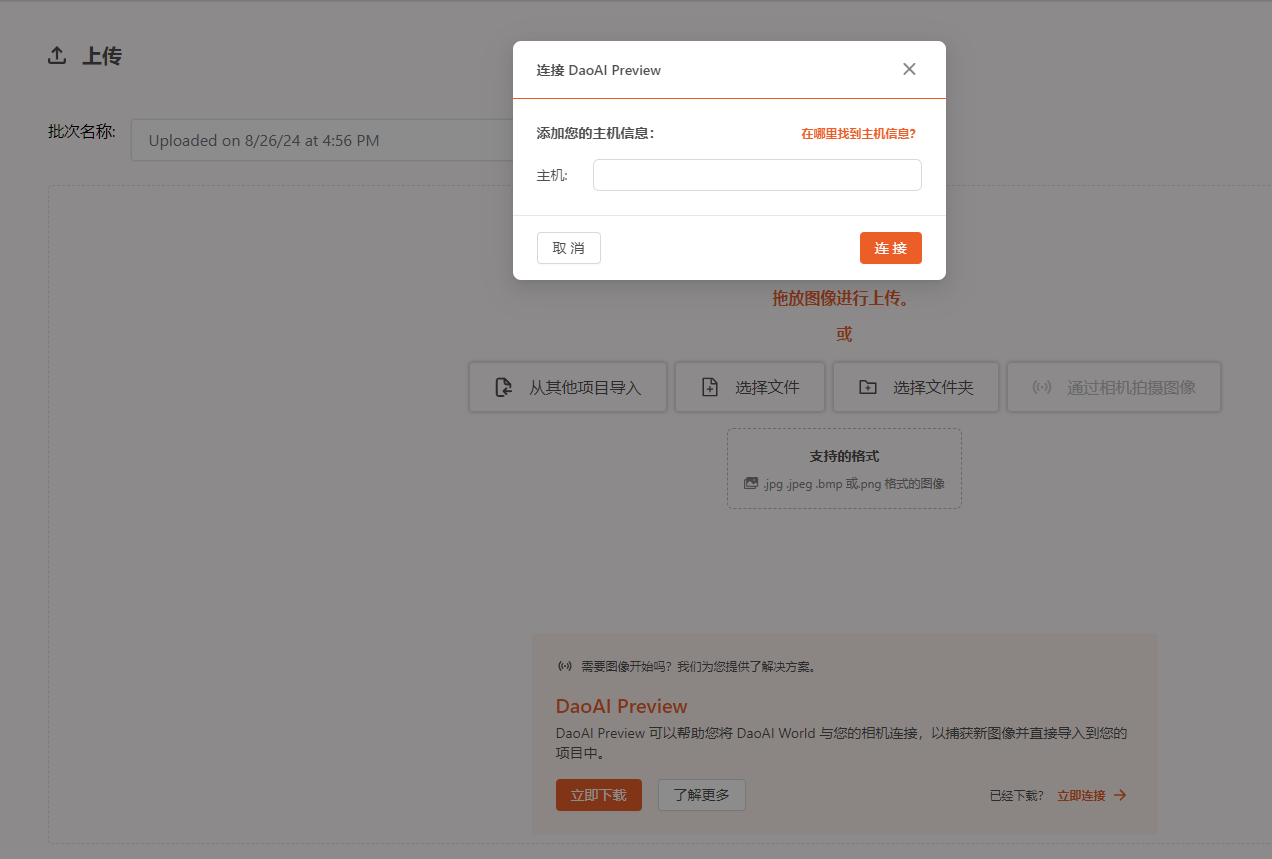Open the 在哪里找到主机信息? help link

858,133
